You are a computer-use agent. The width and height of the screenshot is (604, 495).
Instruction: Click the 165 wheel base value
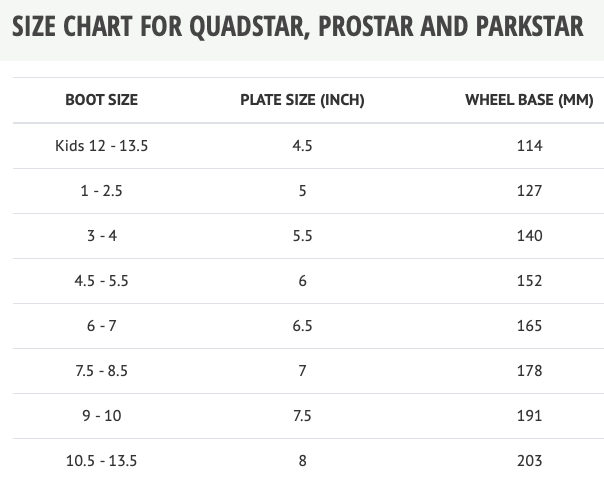point(530,326)
